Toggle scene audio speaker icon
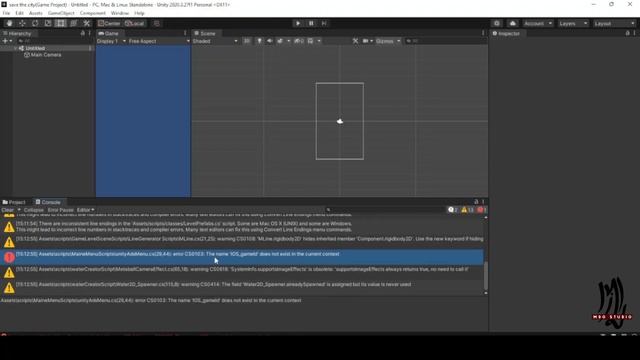This screenshot has height=360, width=640. (269, 41)
